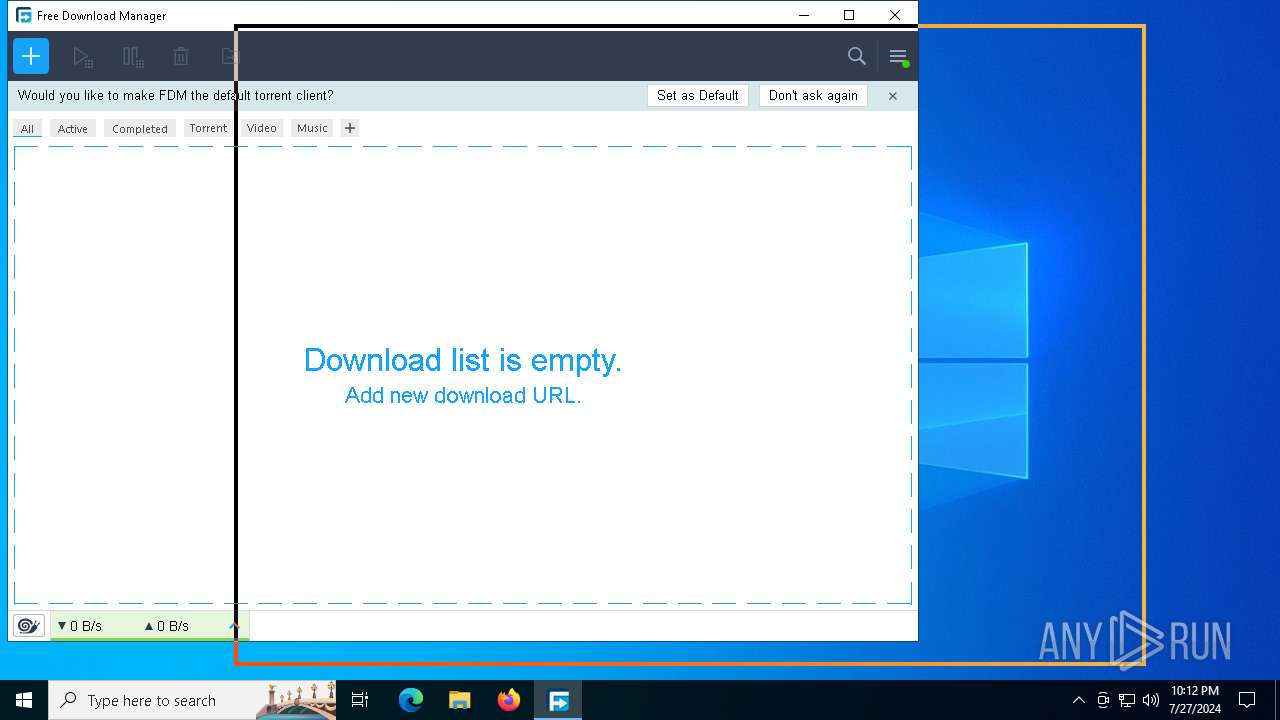
Task: Click the Free Download Manager title bar icon
Action: (x=23, y=15)
